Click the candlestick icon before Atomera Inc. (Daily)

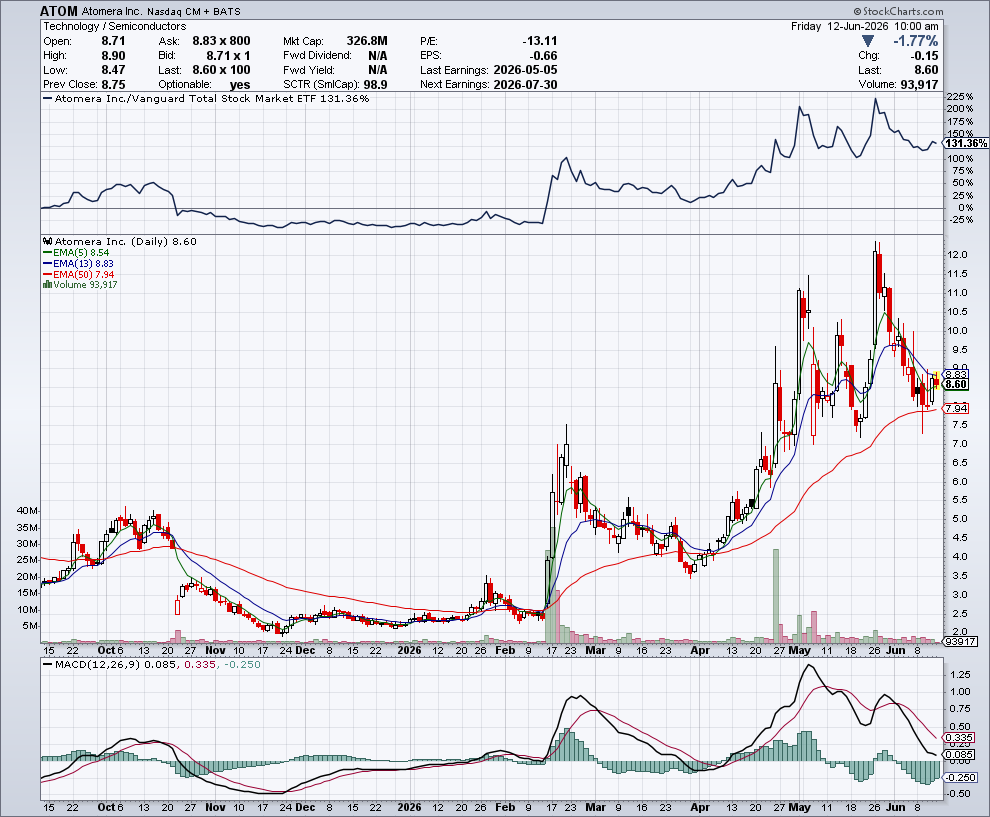click(47, 241)
